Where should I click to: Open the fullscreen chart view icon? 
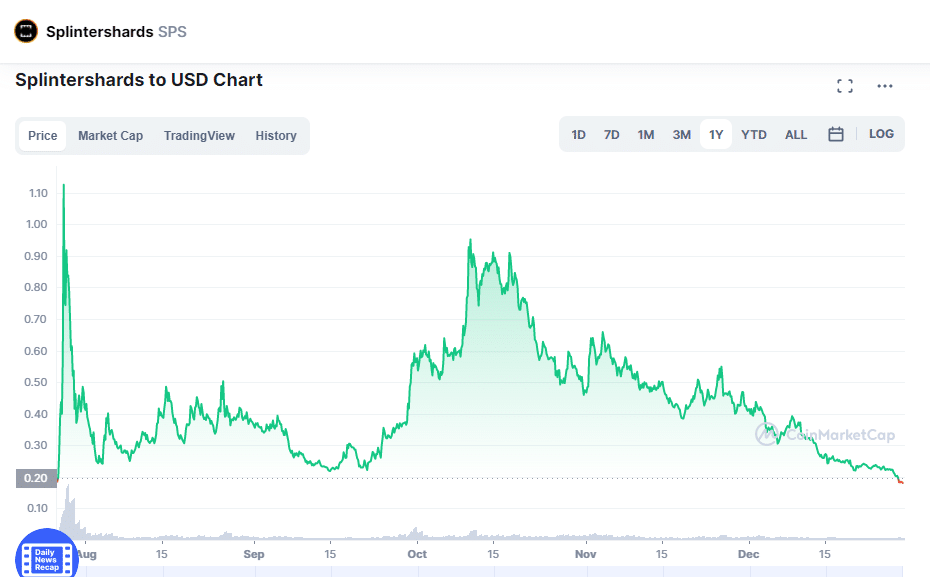(845, 86)
